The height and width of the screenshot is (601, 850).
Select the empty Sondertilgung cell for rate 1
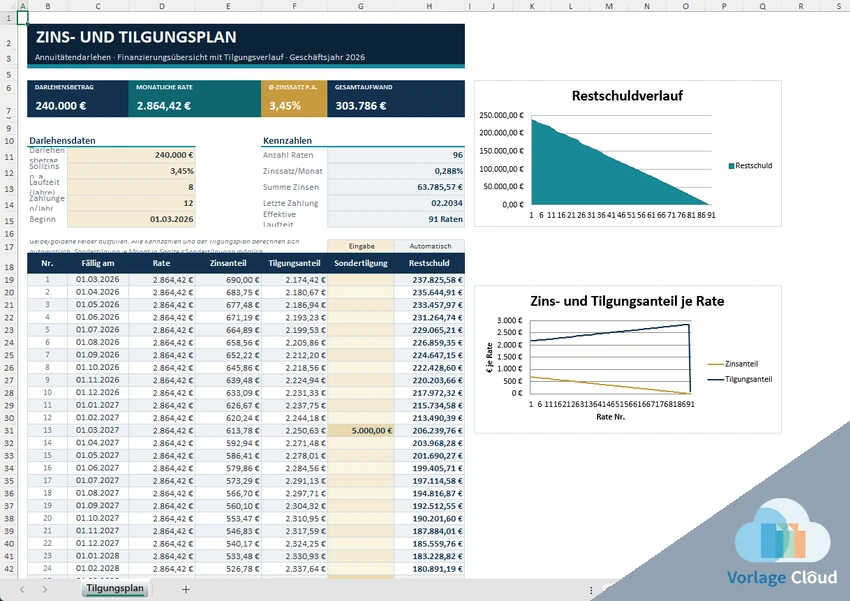tap(361, 280)
